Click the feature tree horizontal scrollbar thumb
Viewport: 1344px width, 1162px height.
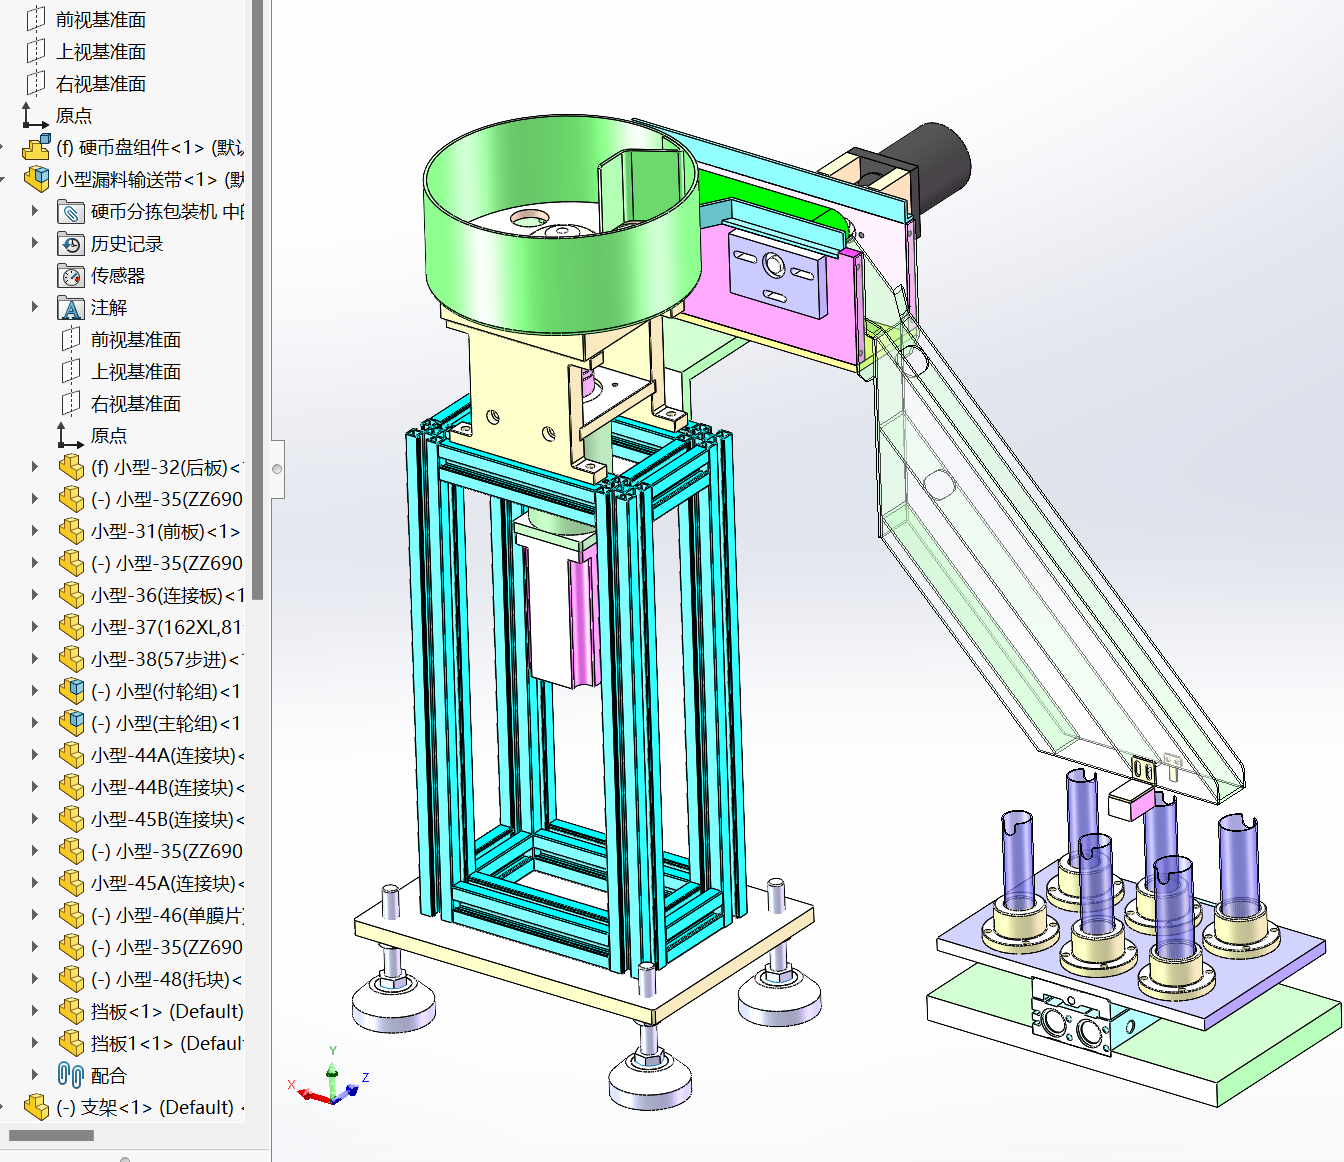(x=51, y=1135)
